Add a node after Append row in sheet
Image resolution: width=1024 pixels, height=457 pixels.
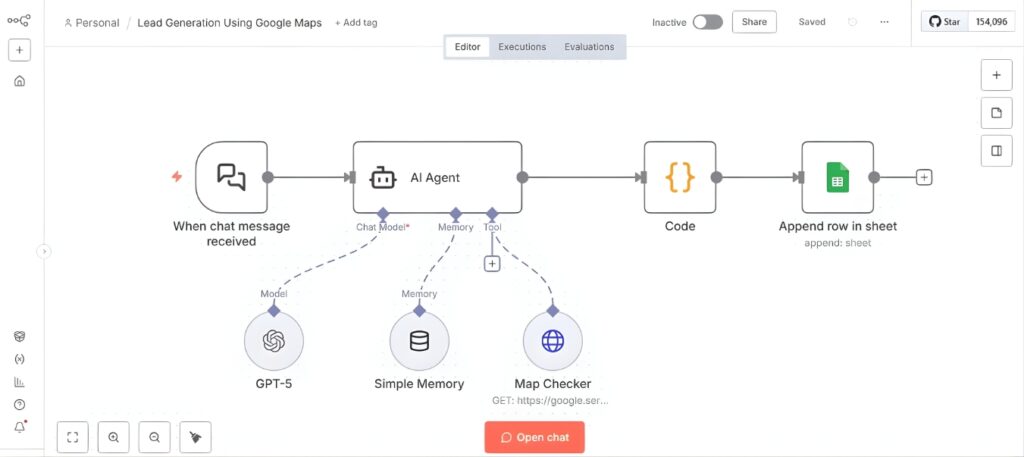click(924, 177)
